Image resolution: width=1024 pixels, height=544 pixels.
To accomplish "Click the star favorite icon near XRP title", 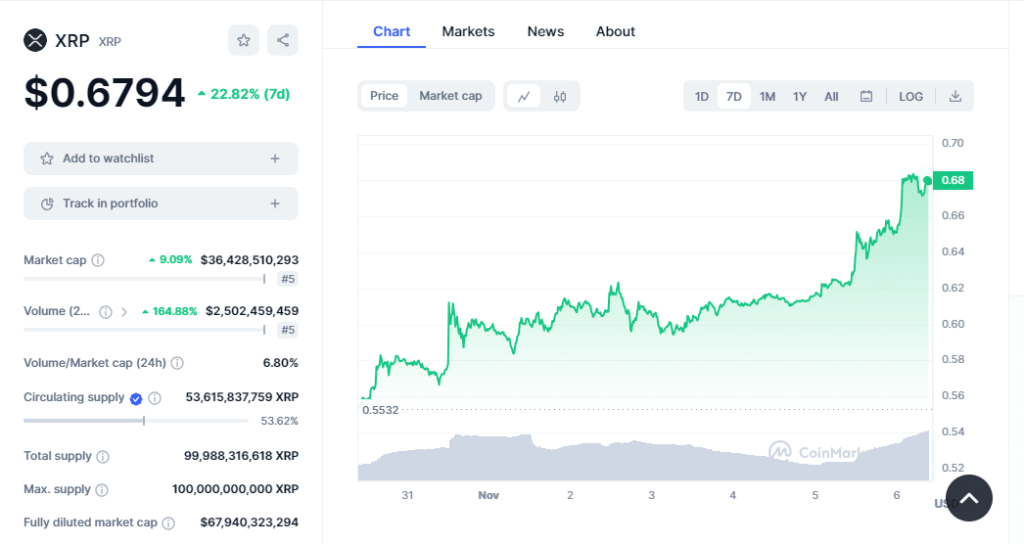I will [x=244, y=40].
